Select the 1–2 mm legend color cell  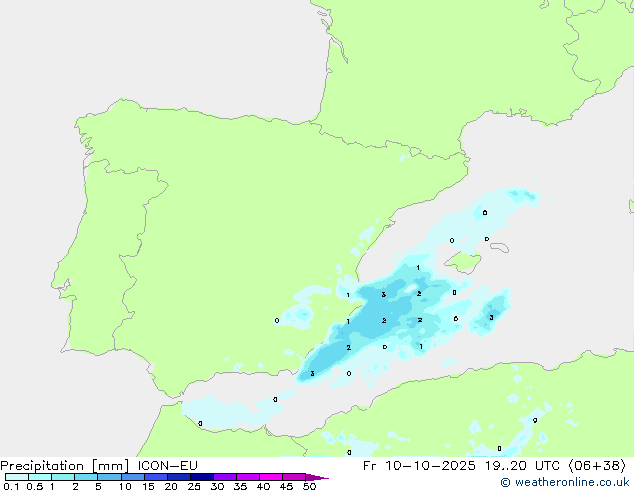pos(63,477)
